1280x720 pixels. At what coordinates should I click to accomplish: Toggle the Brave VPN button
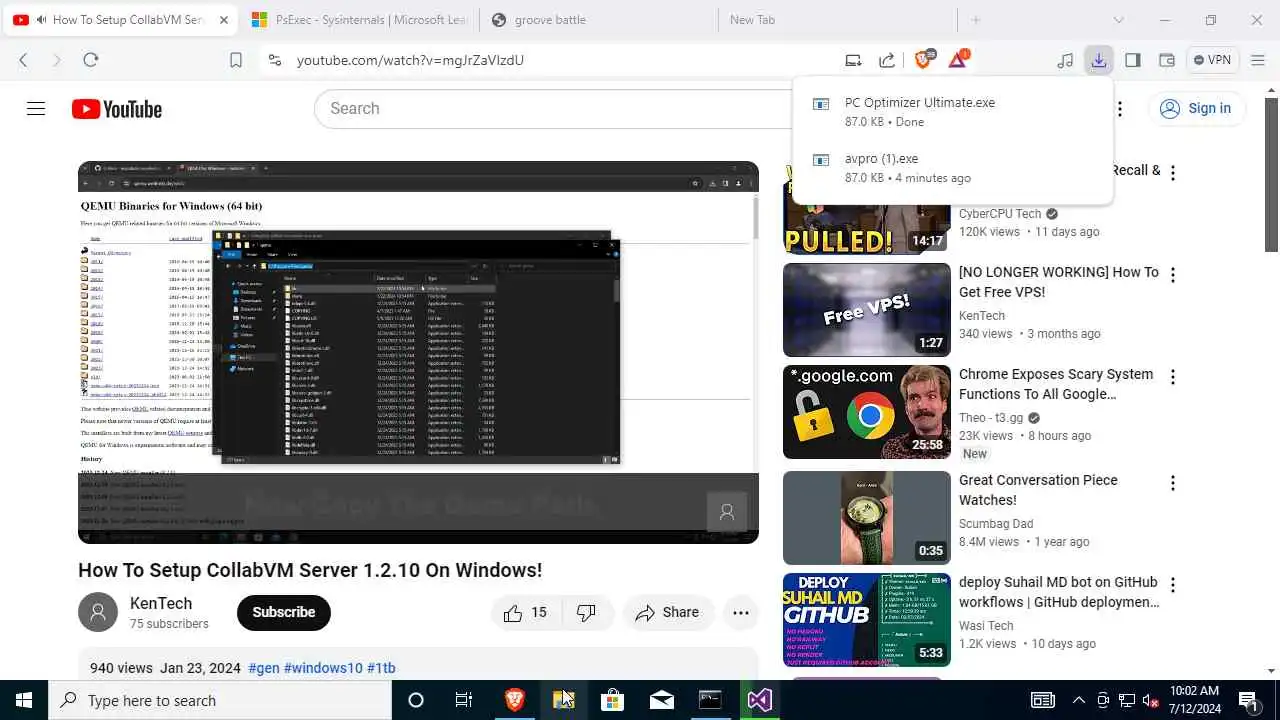(x=1212, y=60)
